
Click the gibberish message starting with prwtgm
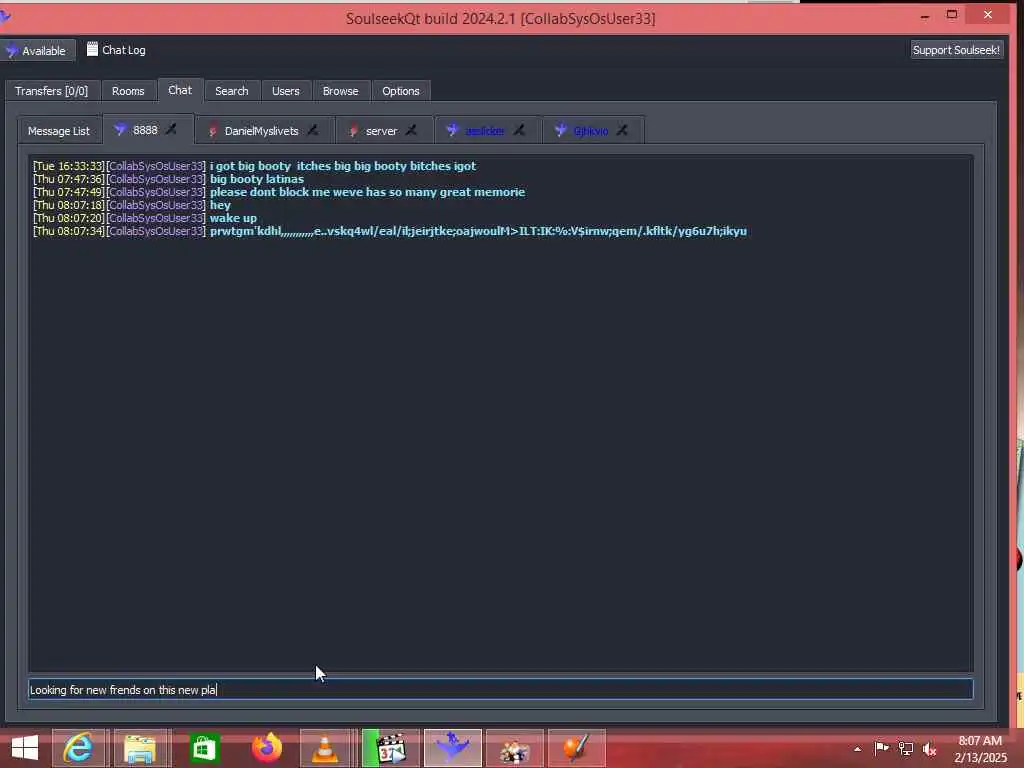(478, 231)
